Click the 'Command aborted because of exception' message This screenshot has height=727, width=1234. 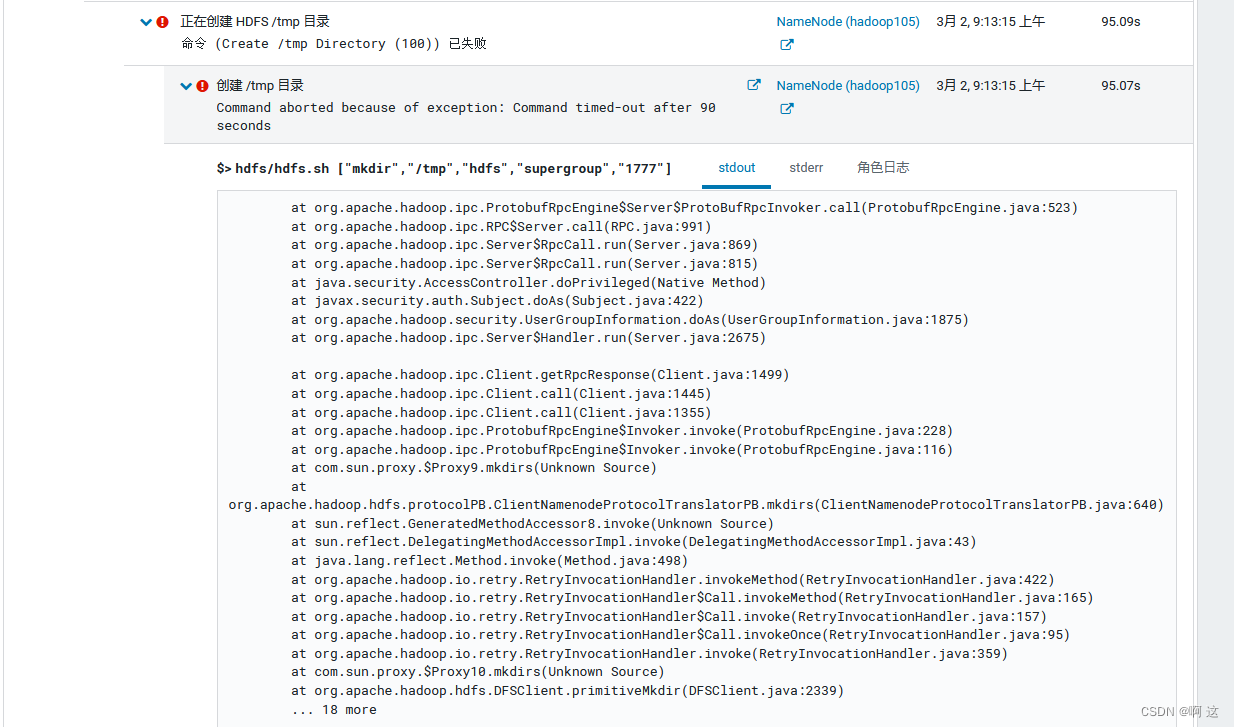pos(465,108)
